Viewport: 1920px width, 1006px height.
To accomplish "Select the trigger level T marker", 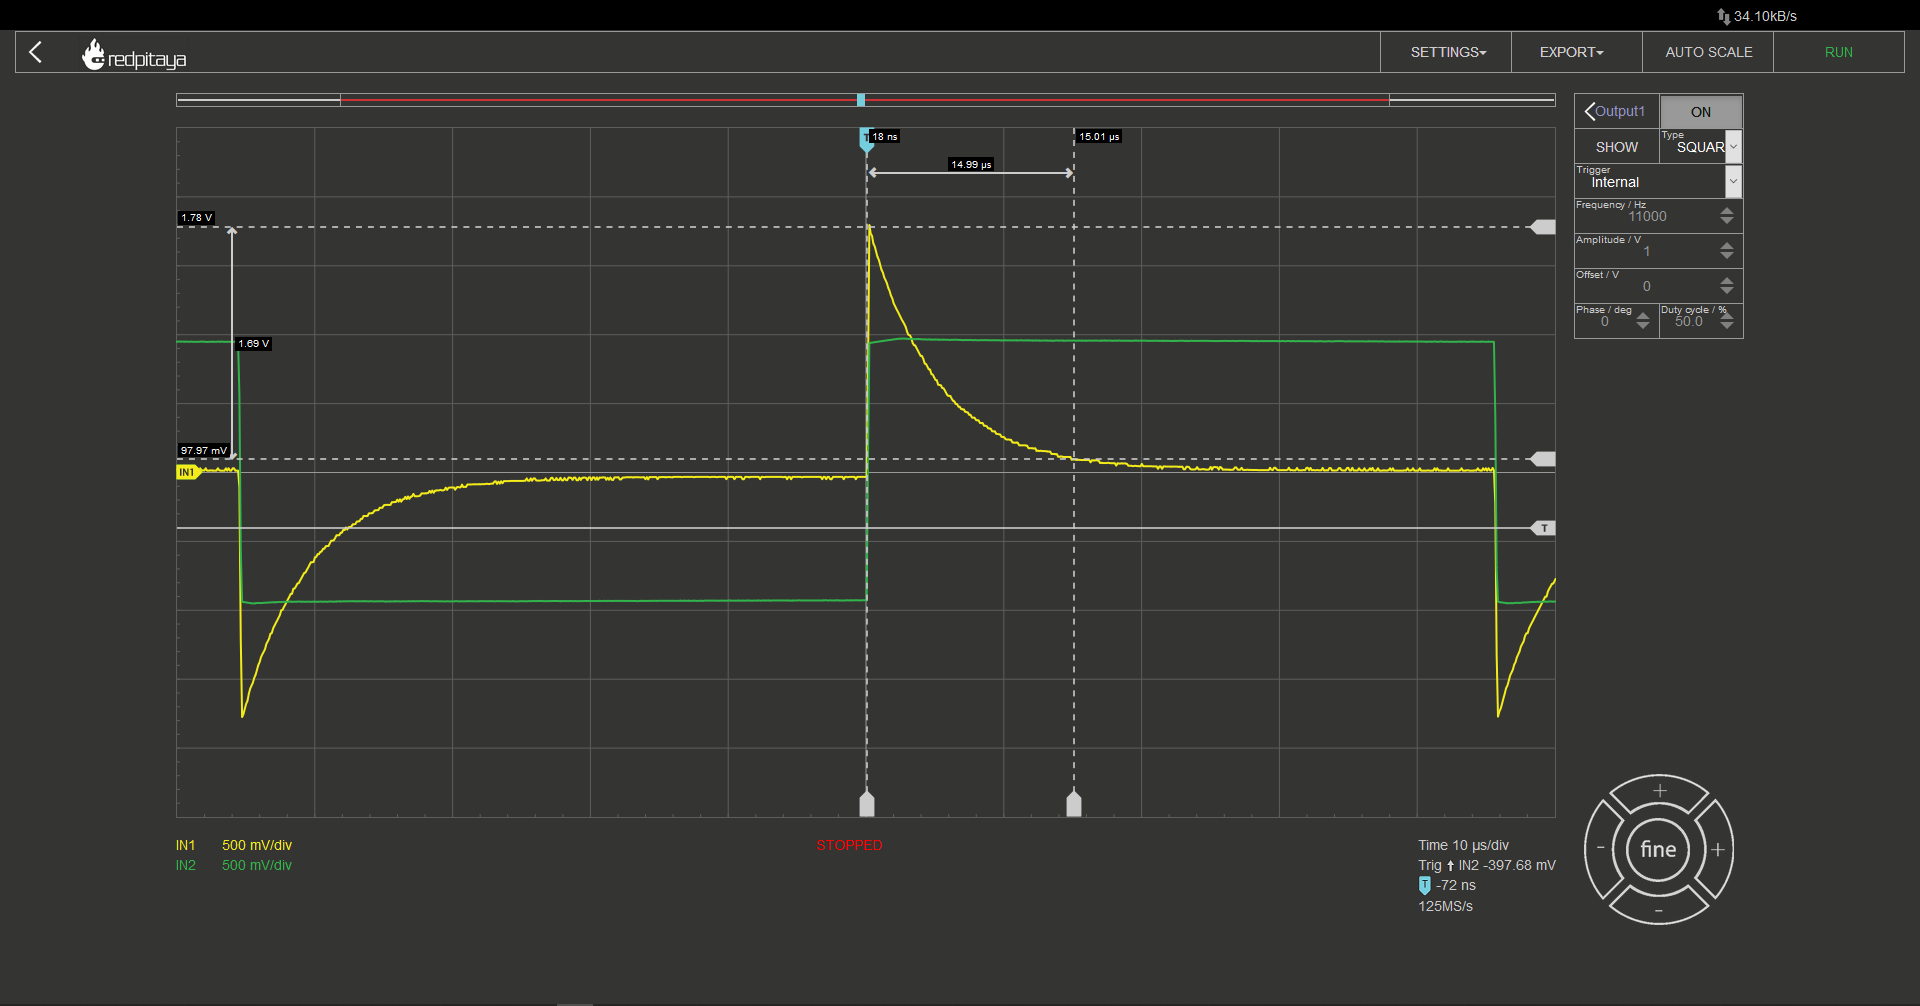I will [x=1544, y=528].
